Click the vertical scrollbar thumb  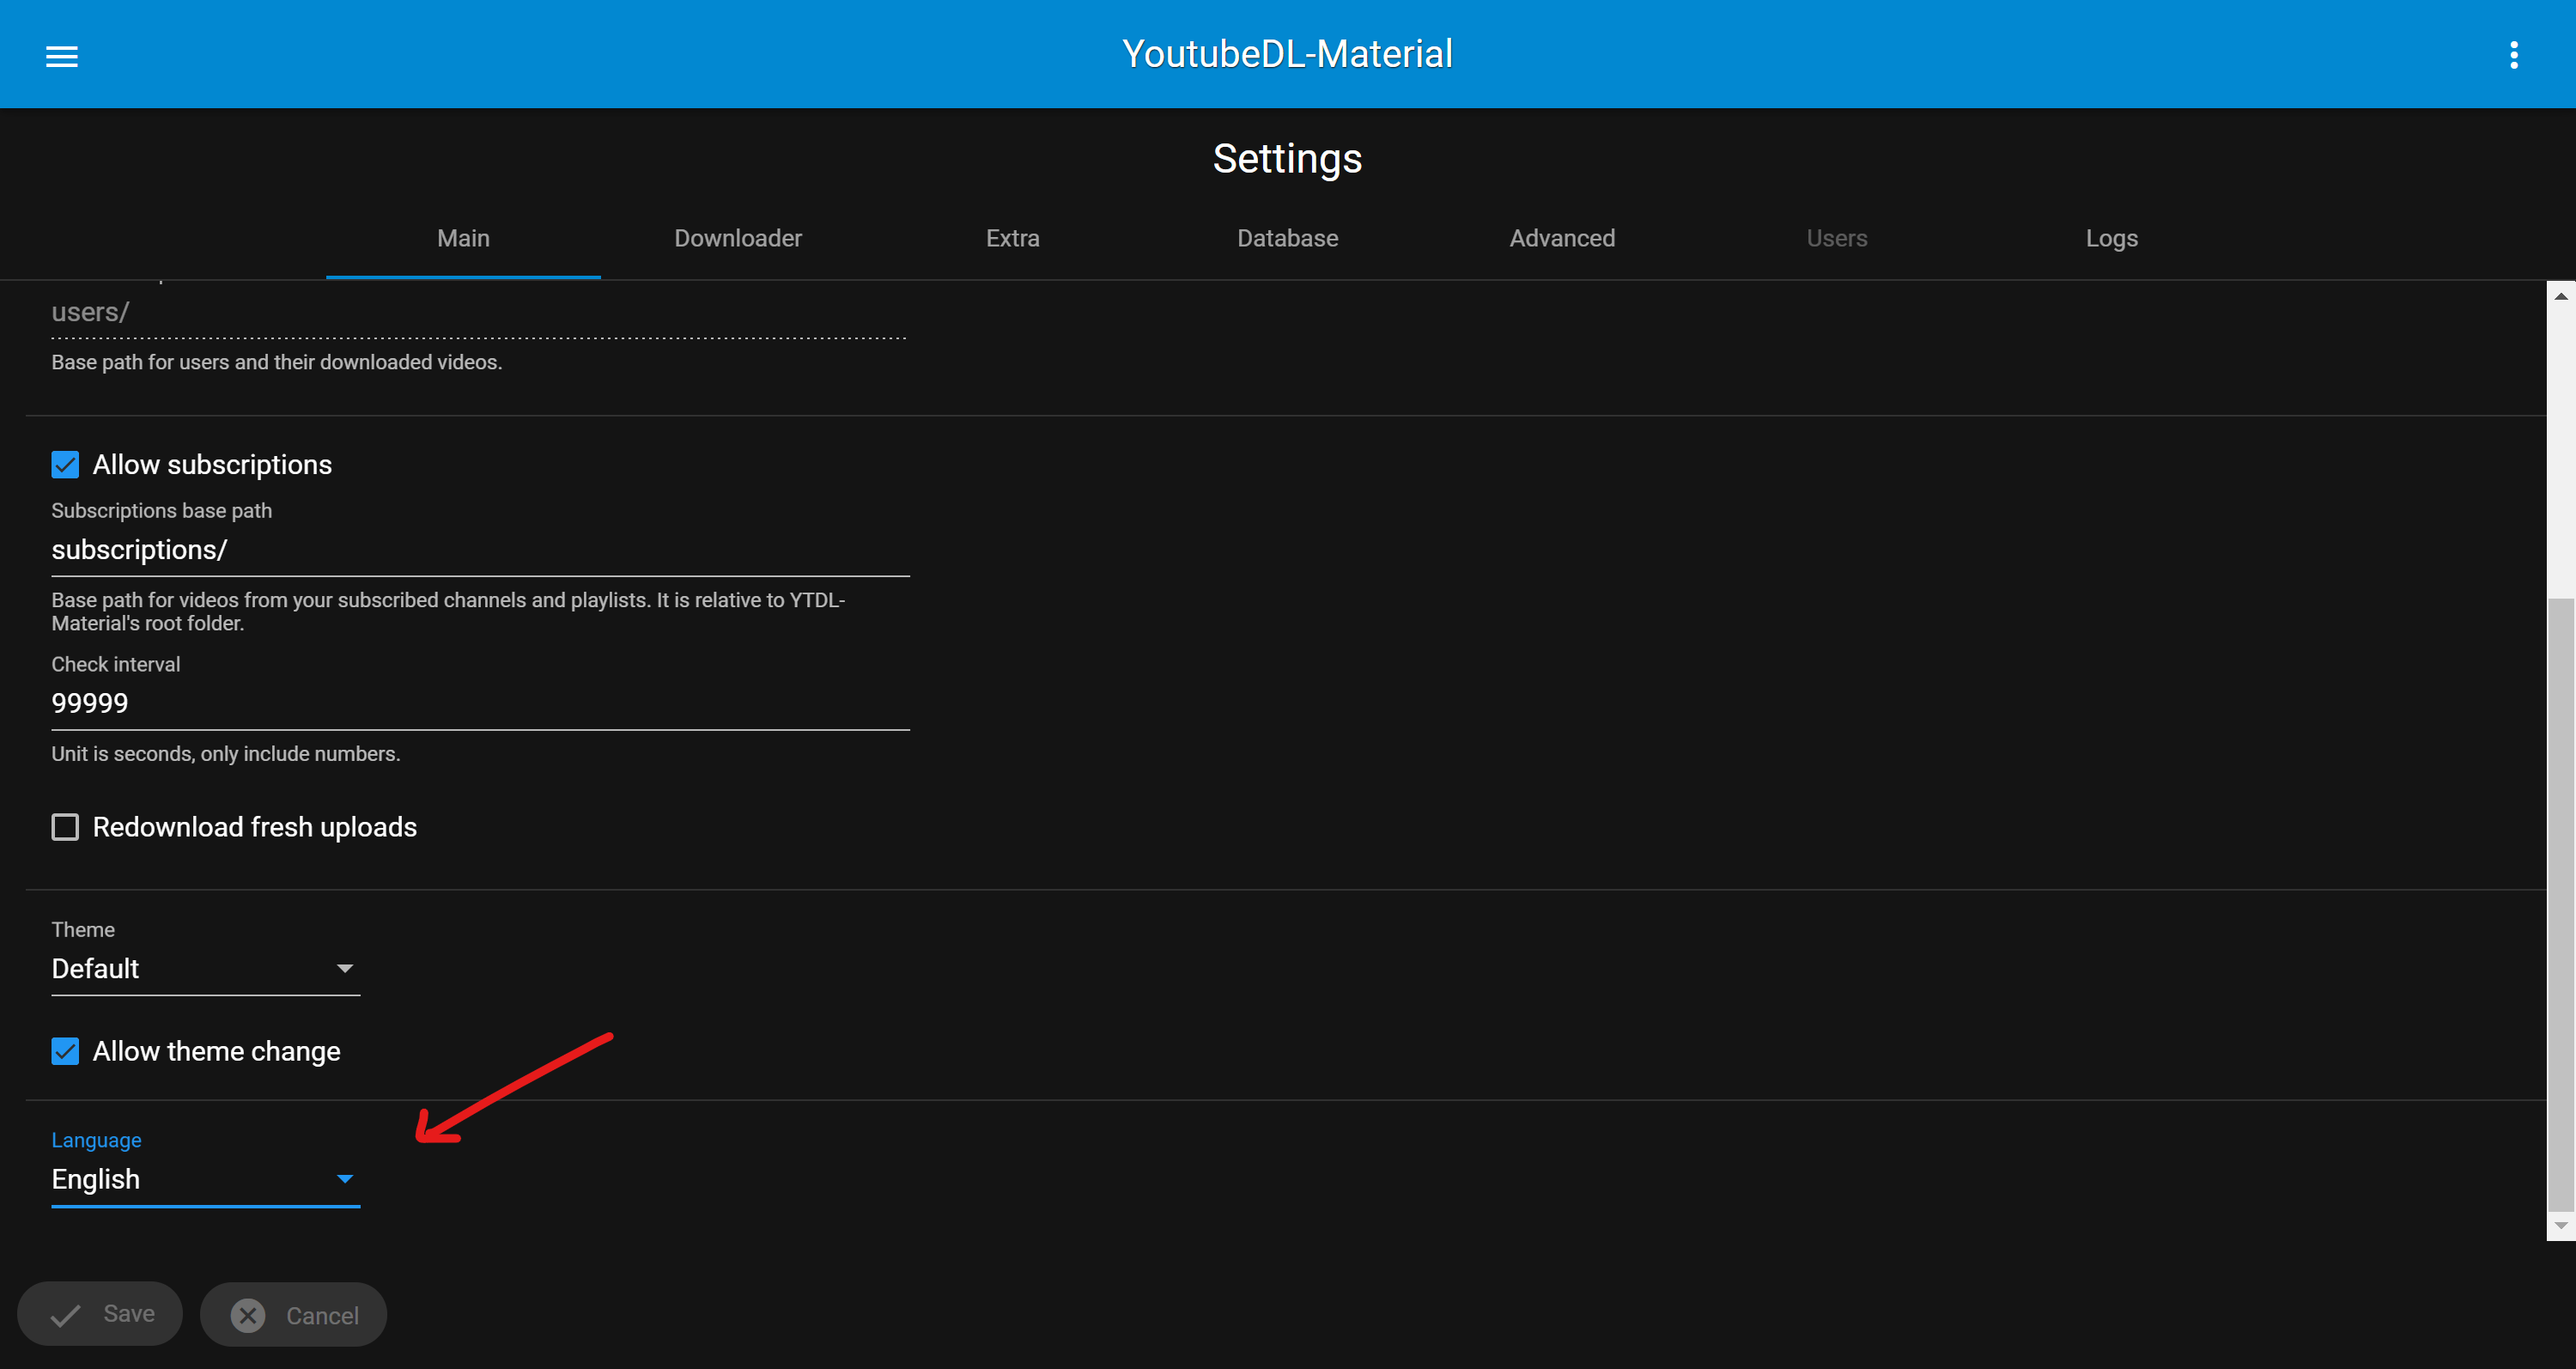[2560, 900]
